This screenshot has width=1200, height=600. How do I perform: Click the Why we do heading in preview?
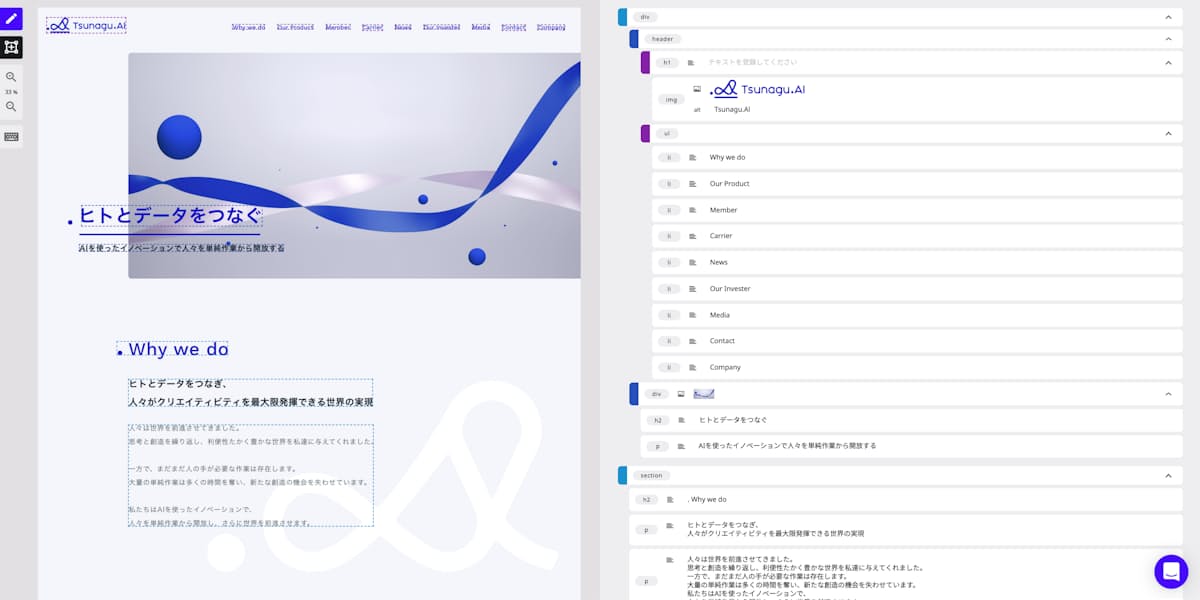coord(178,350)
